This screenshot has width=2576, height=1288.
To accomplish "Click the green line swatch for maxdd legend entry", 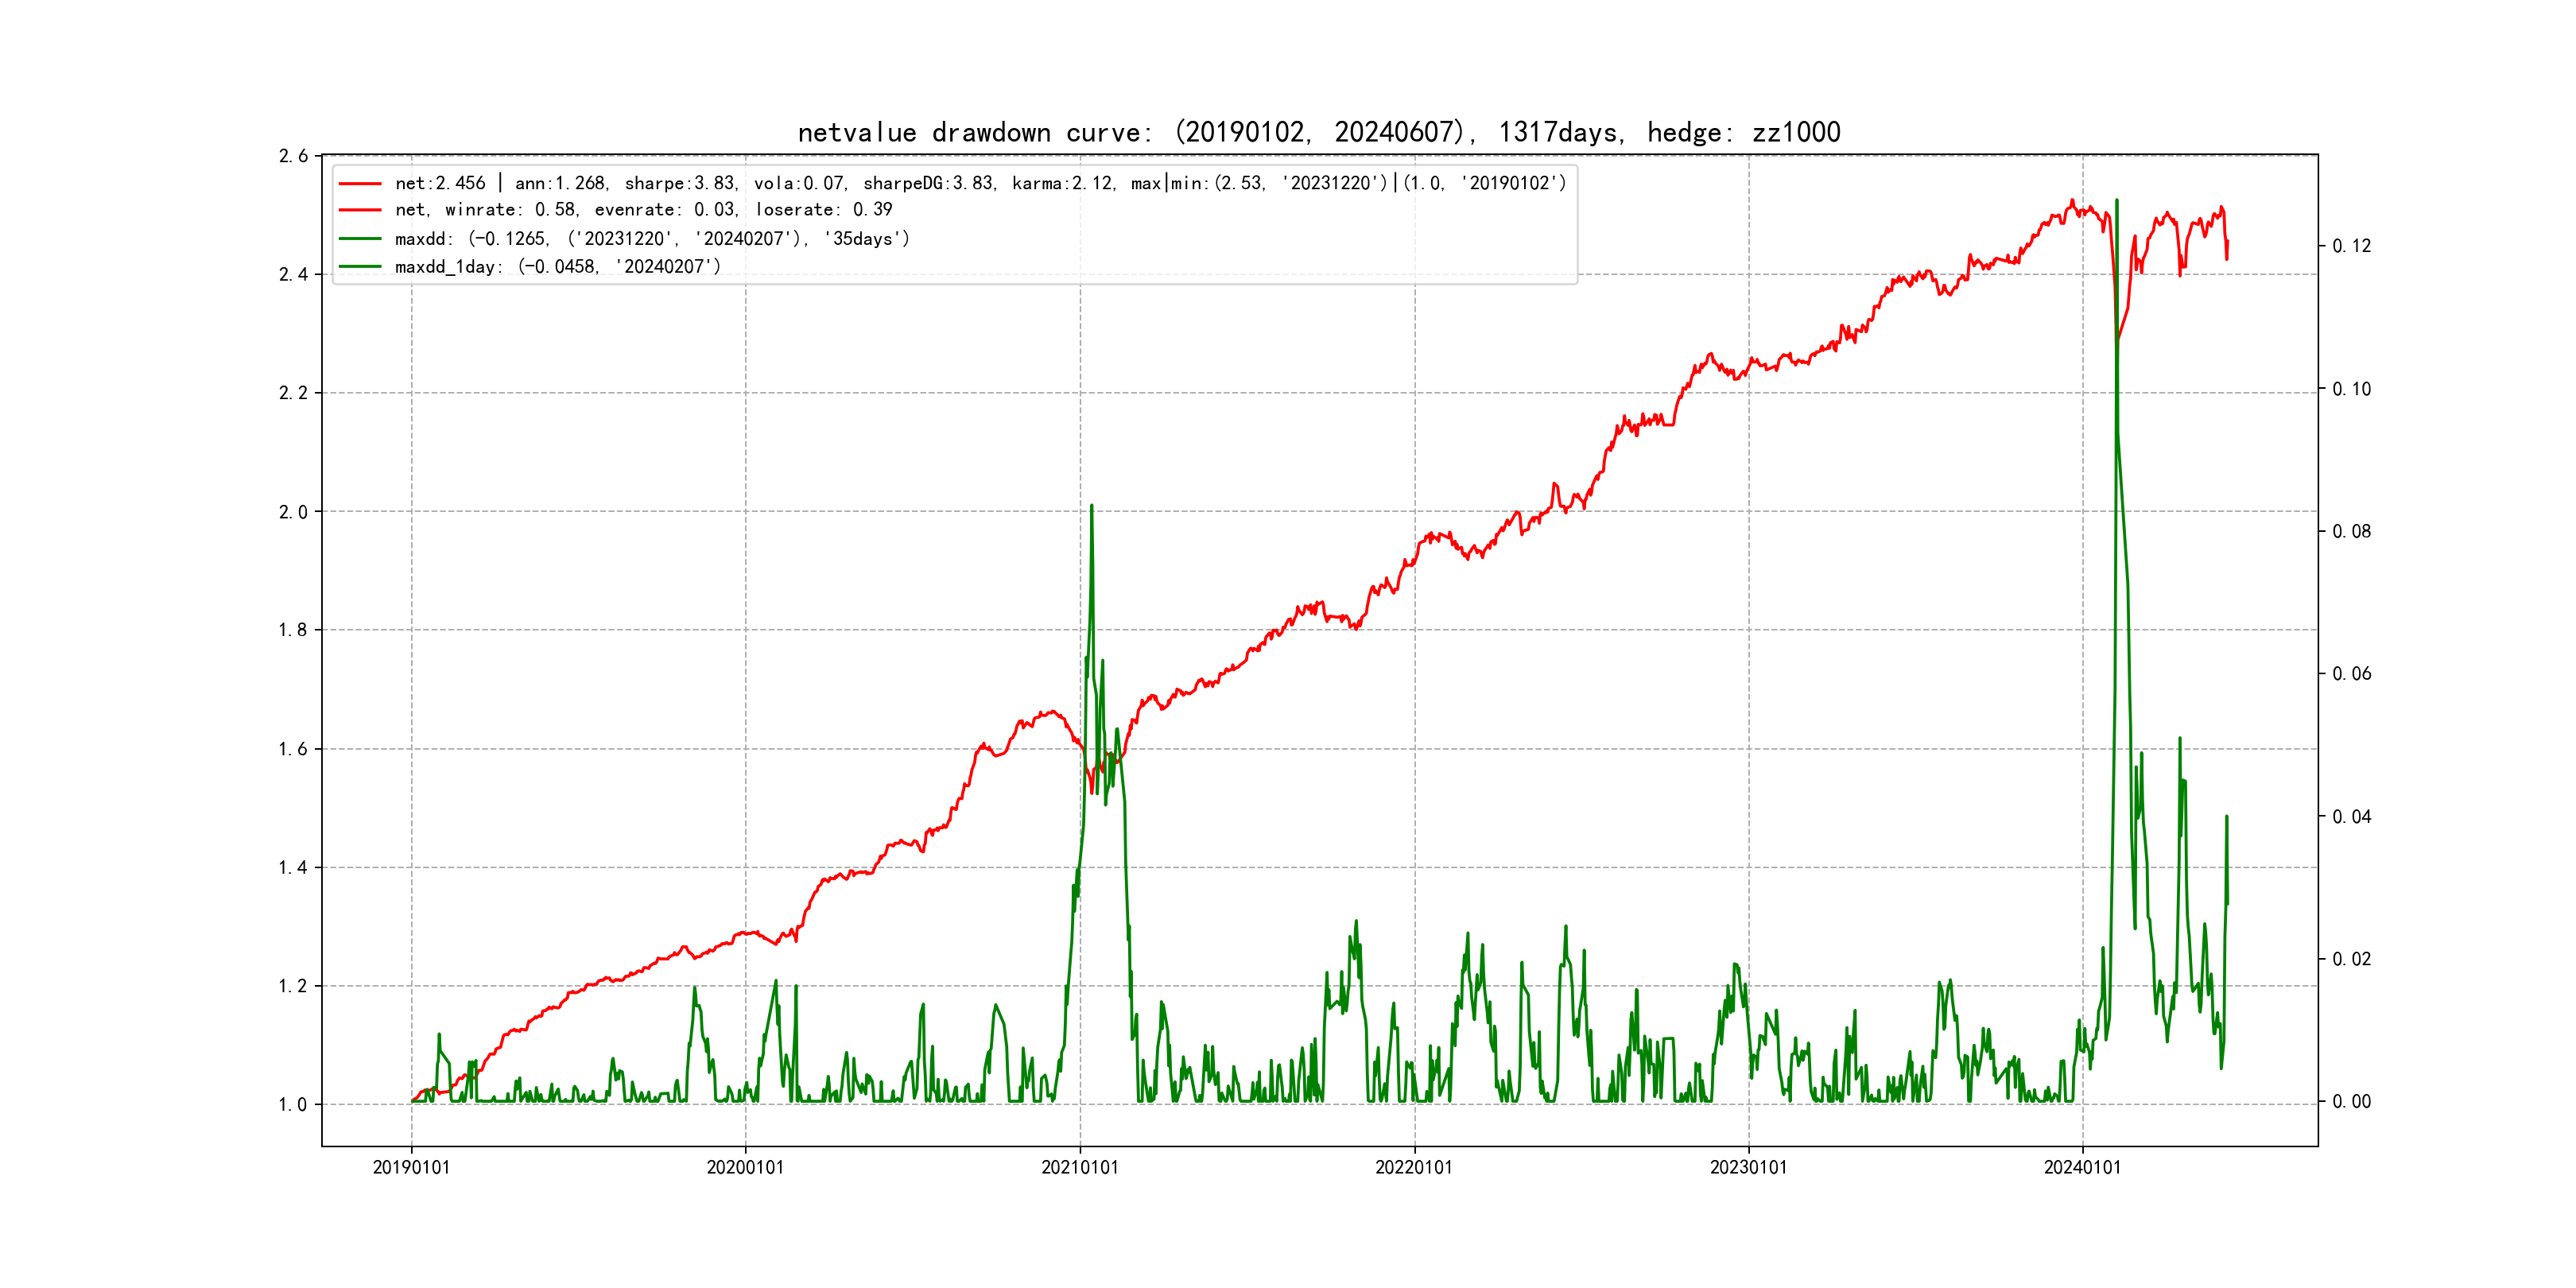I will coord(360,239).
